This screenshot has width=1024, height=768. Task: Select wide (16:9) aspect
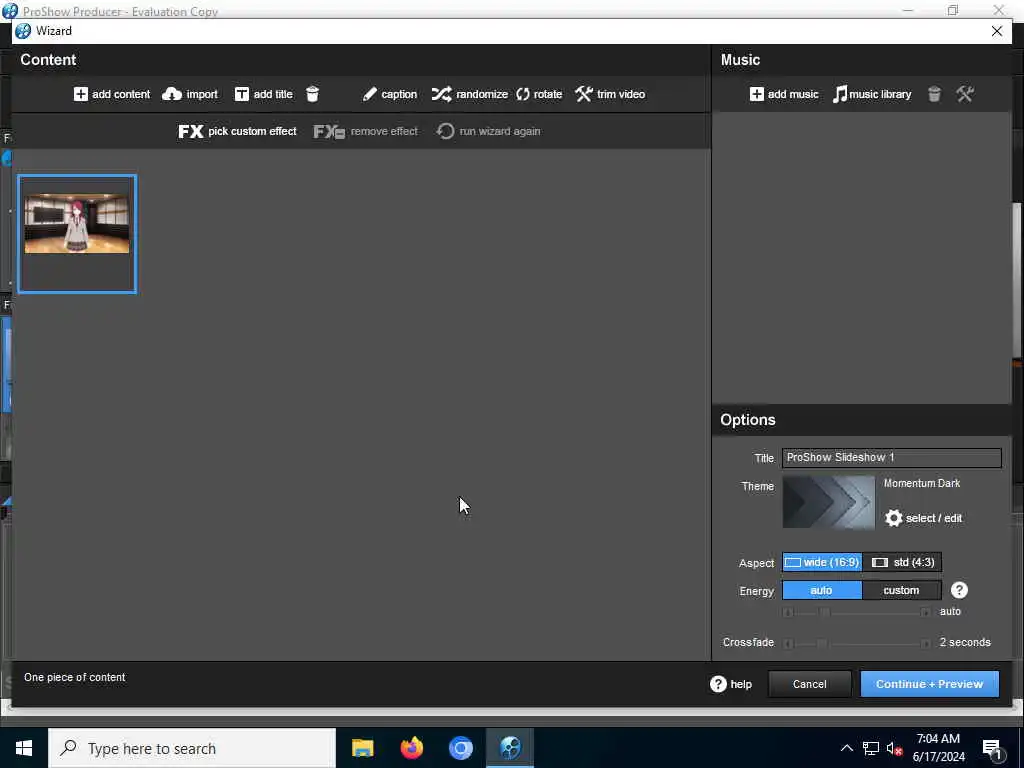(x=822, y=562)
